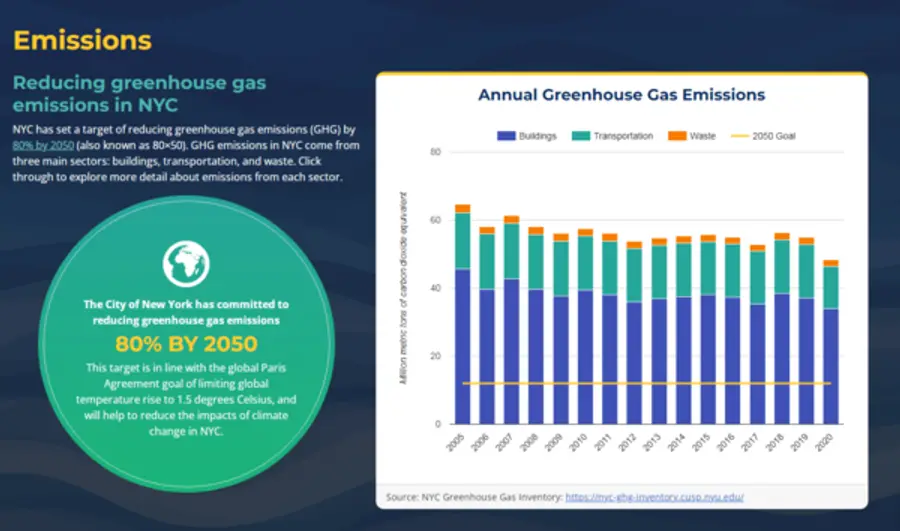Click the Emissions page heading

coord(82,41)
